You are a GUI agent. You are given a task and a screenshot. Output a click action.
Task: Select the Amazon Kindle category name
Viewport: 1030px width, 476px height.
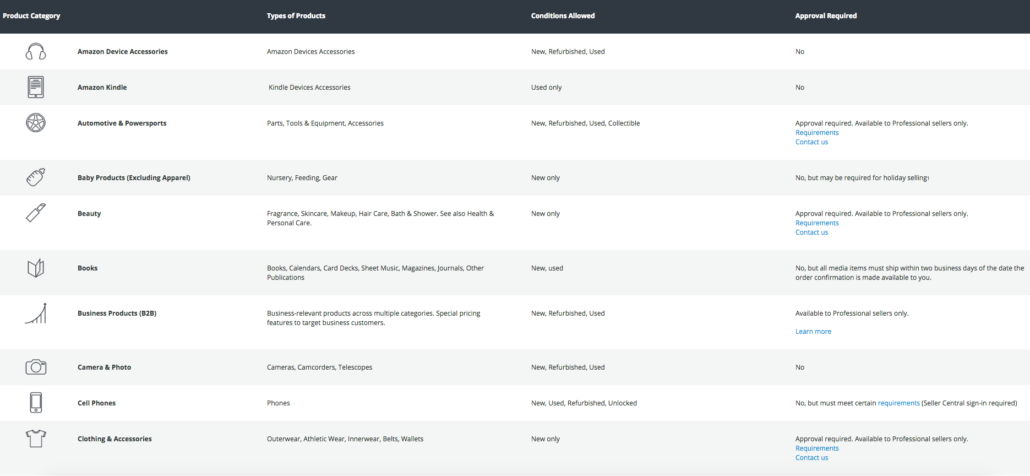(102, 87)
